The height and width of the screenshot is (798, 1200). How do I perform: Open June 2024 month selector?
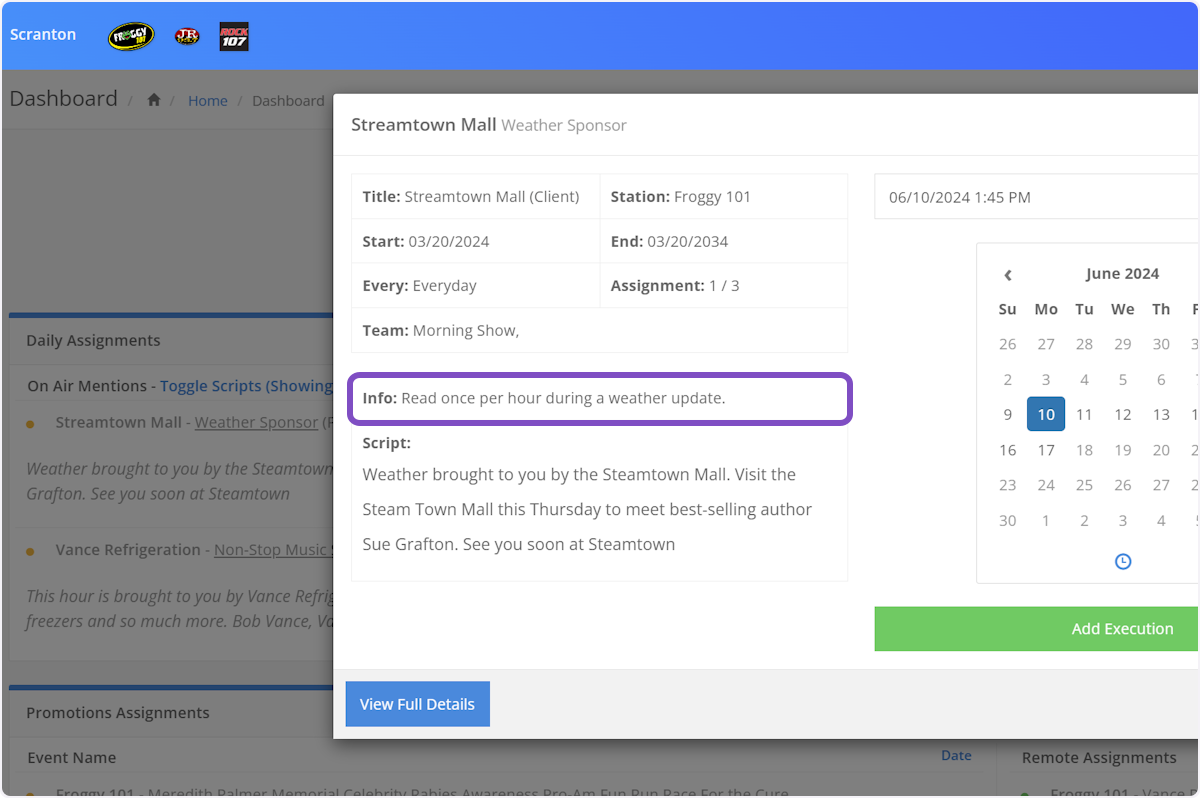pyautogui.click(x=1122, y=274)
